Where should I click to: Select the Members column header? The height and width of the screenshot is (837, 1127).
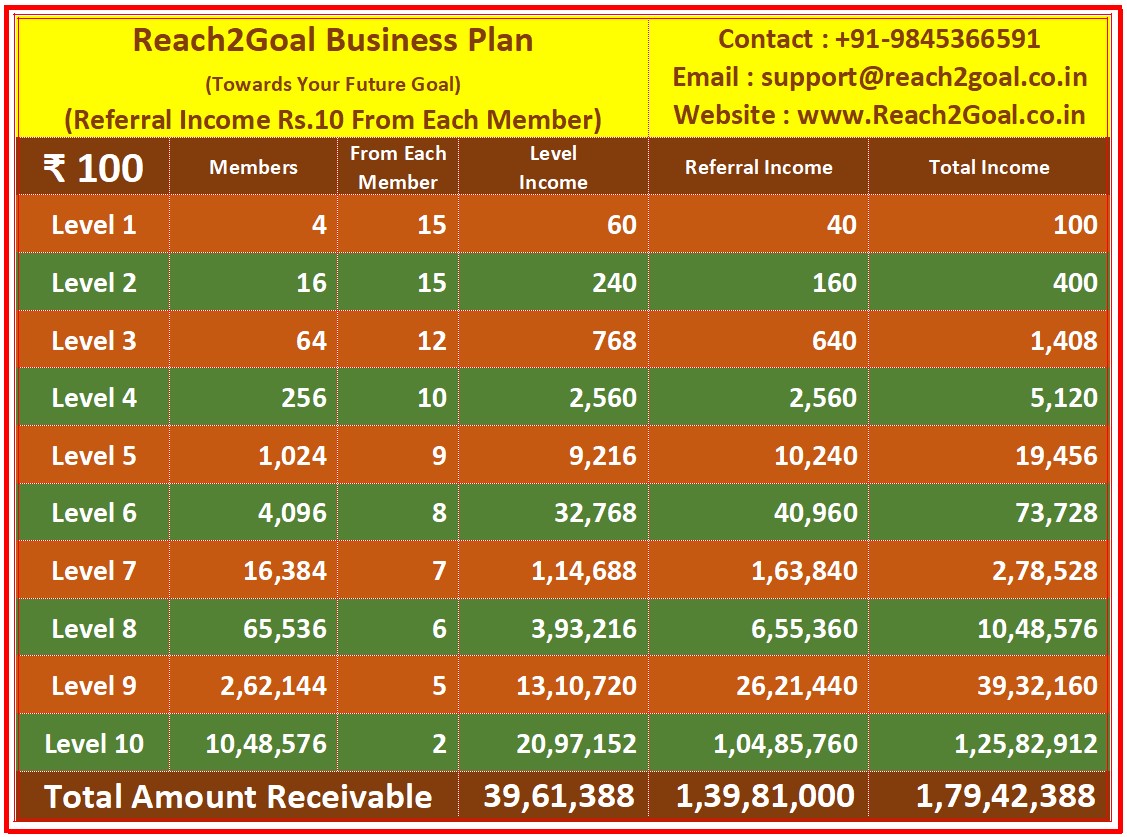click(253, 168)
